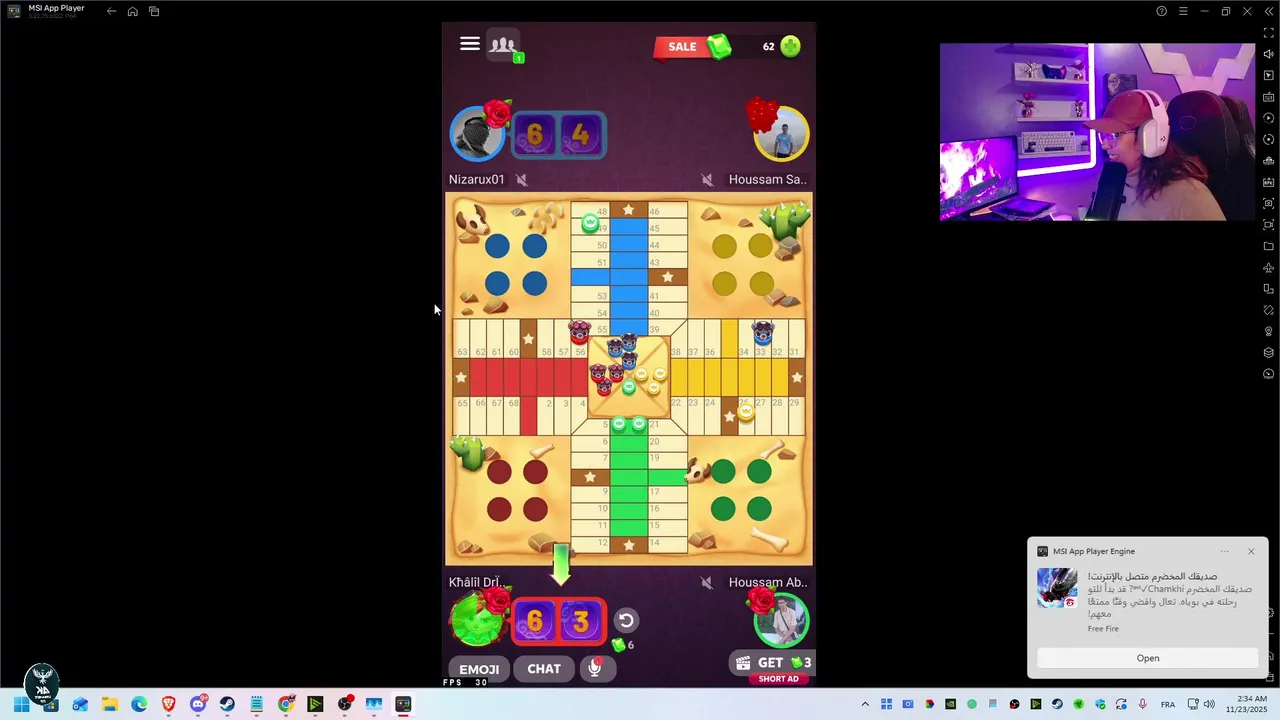The image size is (1280, 720).
Task: Select green token on square 49
Action: coord(590,224)
